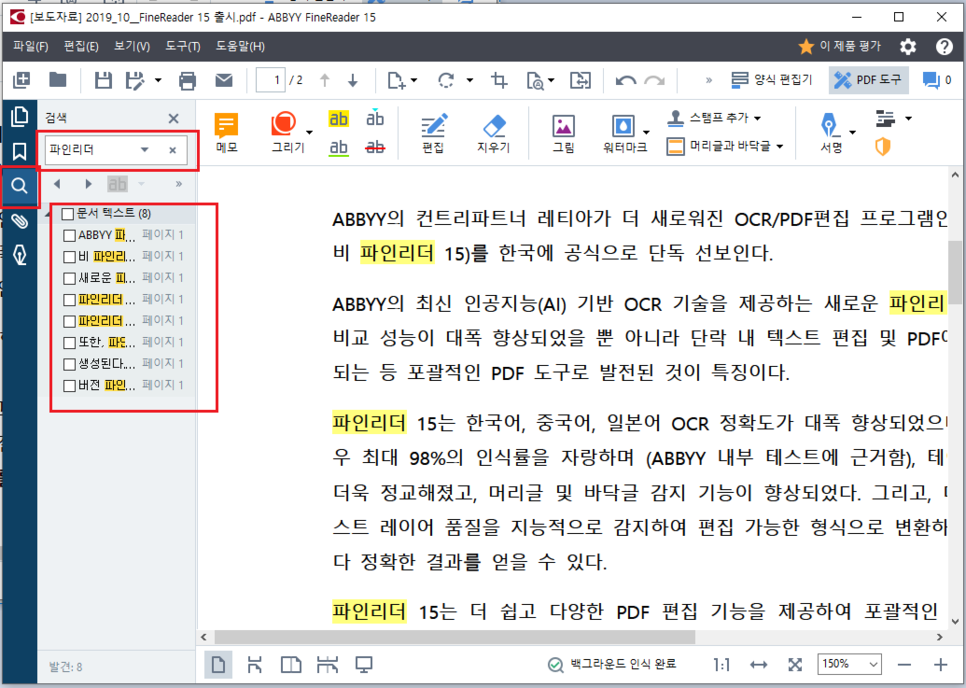This screenshot has width=966, height=688.
Task: Click the password security shield icon
Action: click(x=883, y=147)
